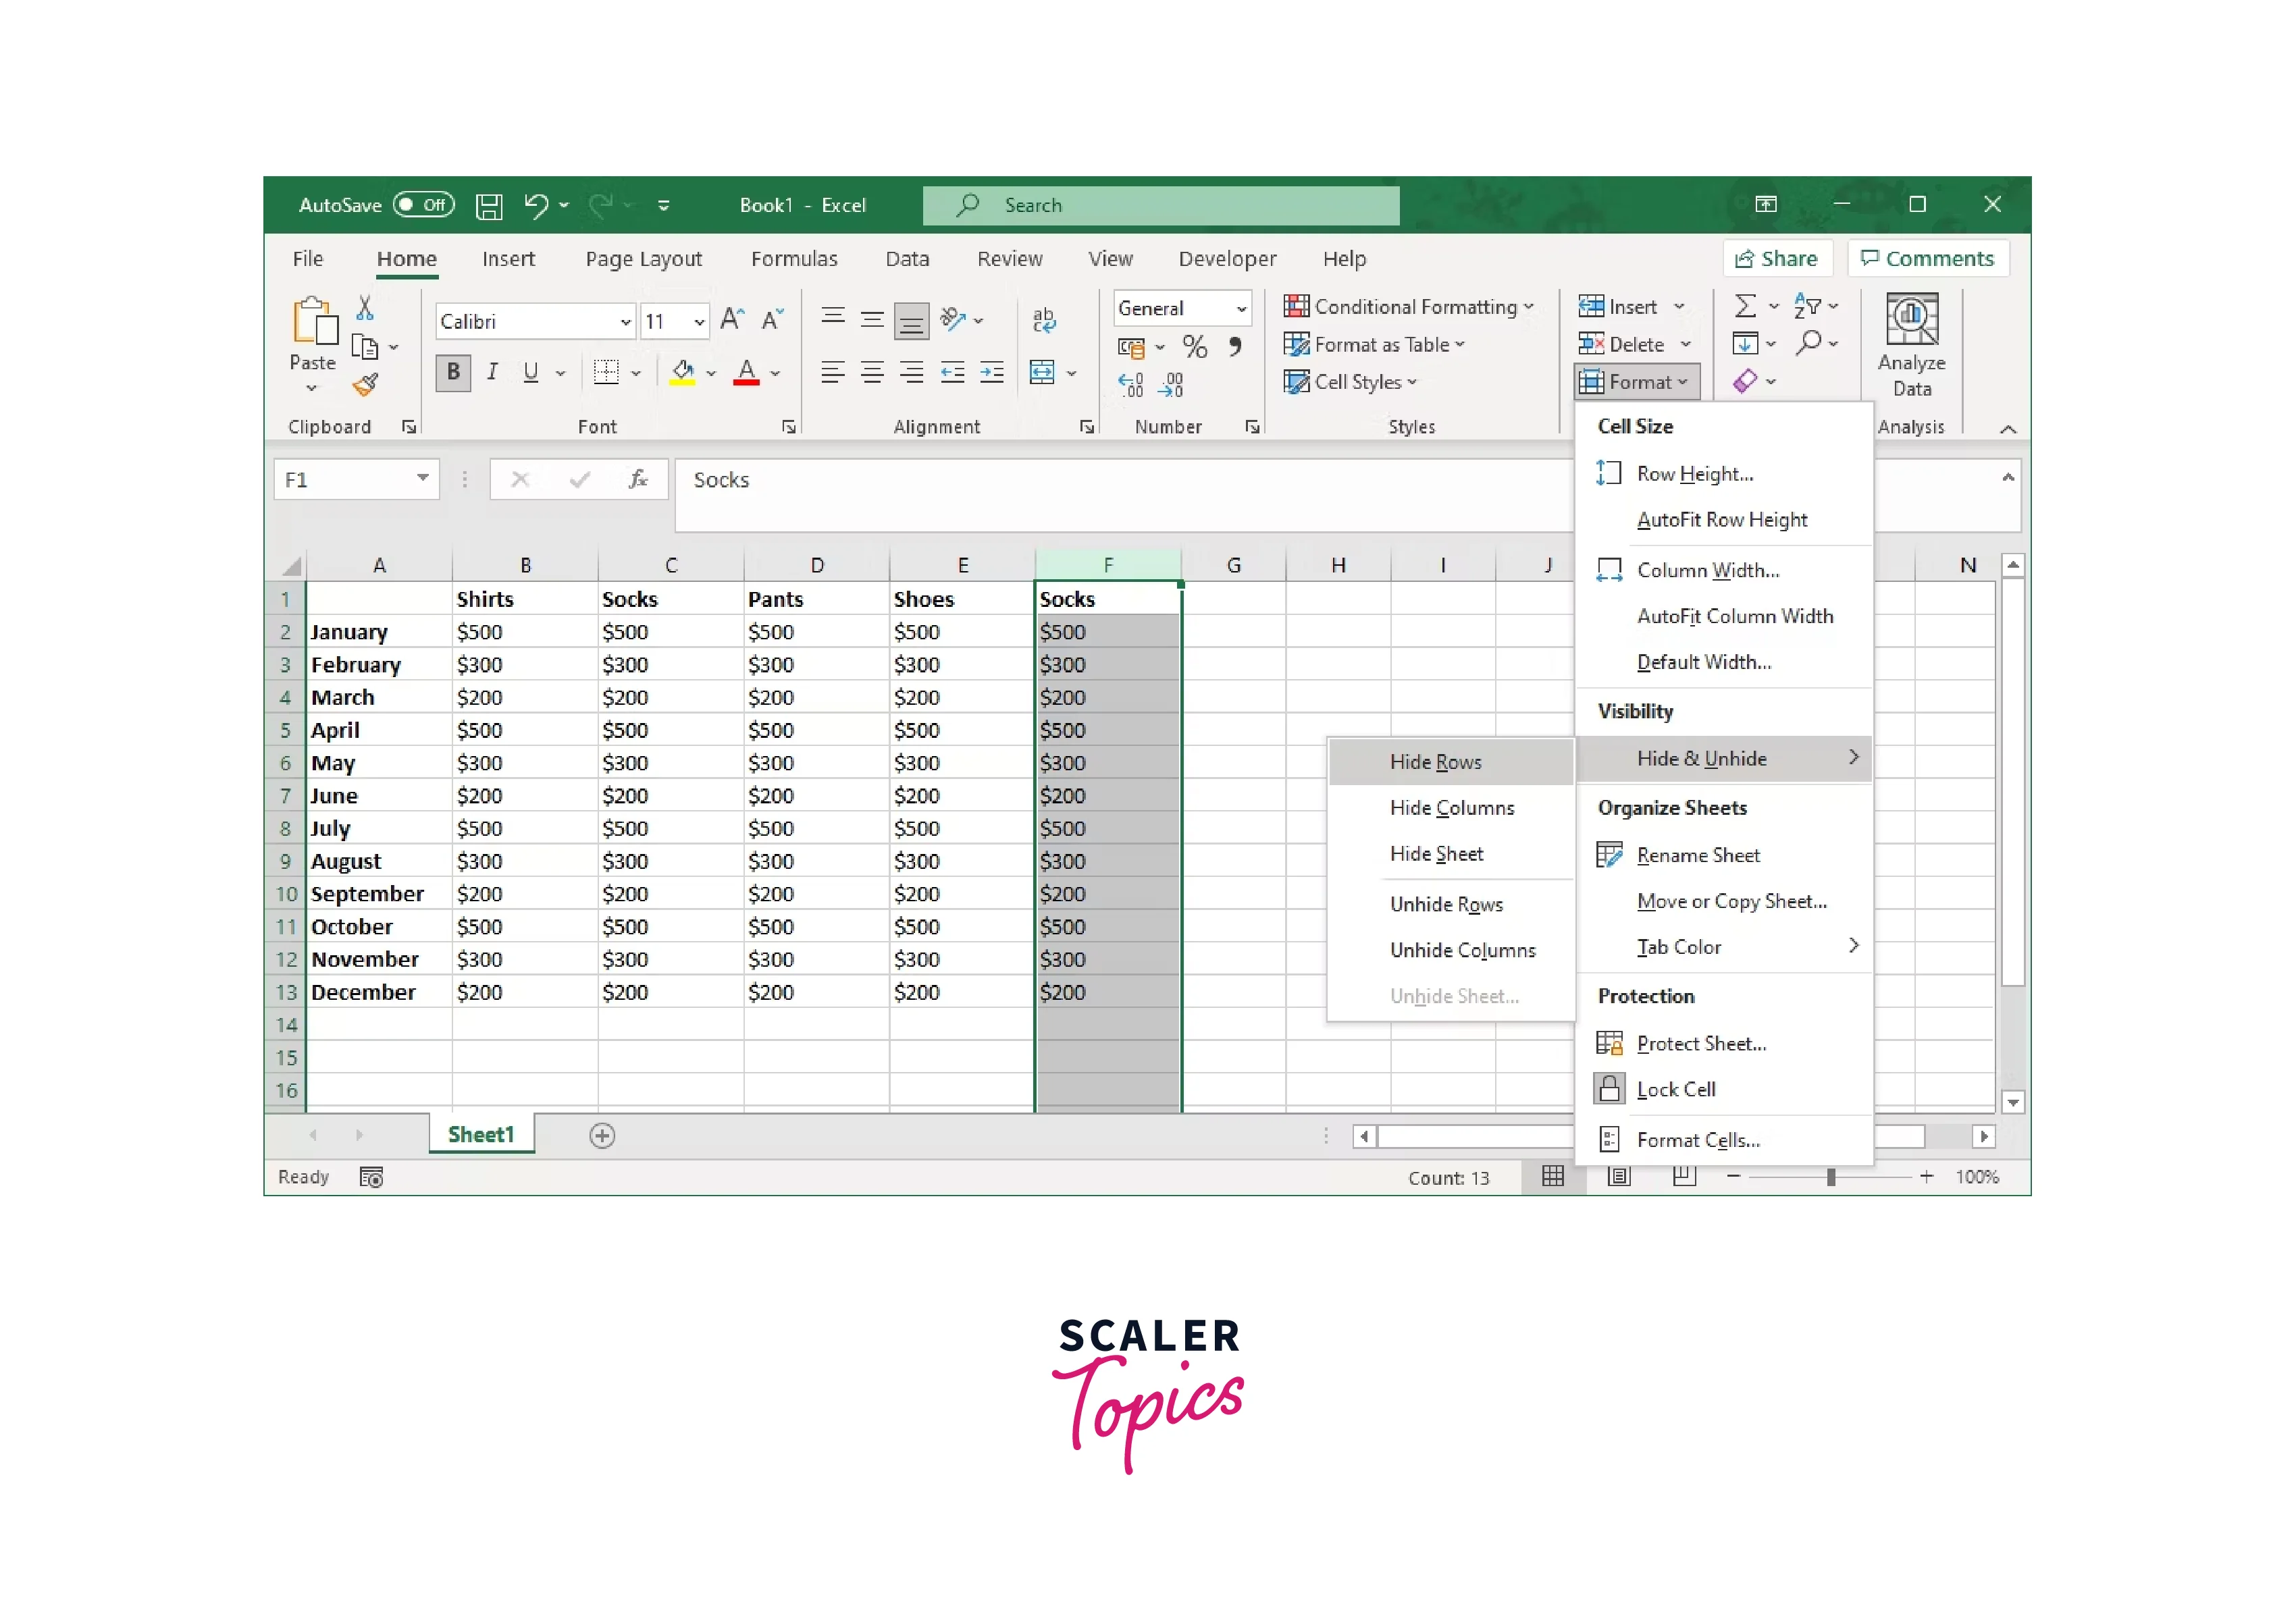Click the Share button
The image size is (2296, 1604).
(x=1776, y=259)
